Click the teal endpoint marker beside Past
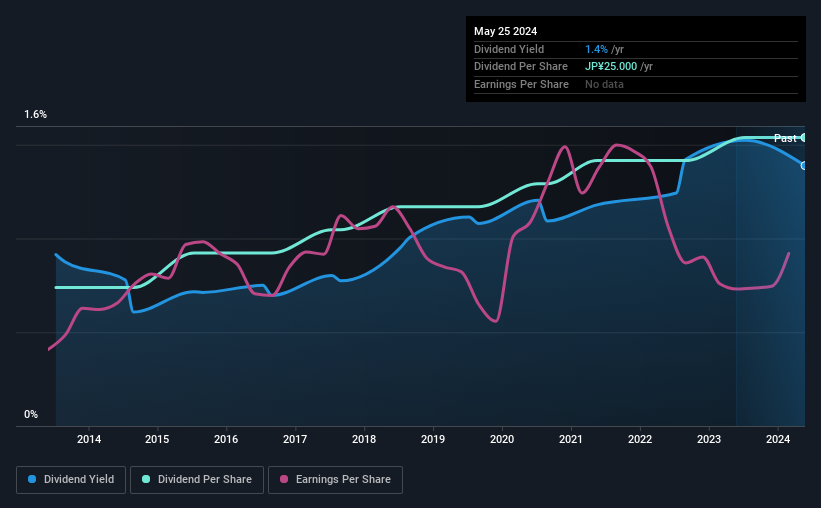Image resolution: width=821 pixels, height=508 pixels. pos(804,138)
